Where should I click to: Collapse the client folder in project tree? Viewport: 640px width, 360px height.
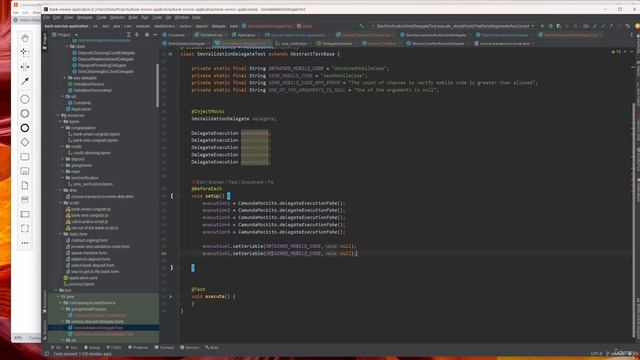(x=67, y=47)
